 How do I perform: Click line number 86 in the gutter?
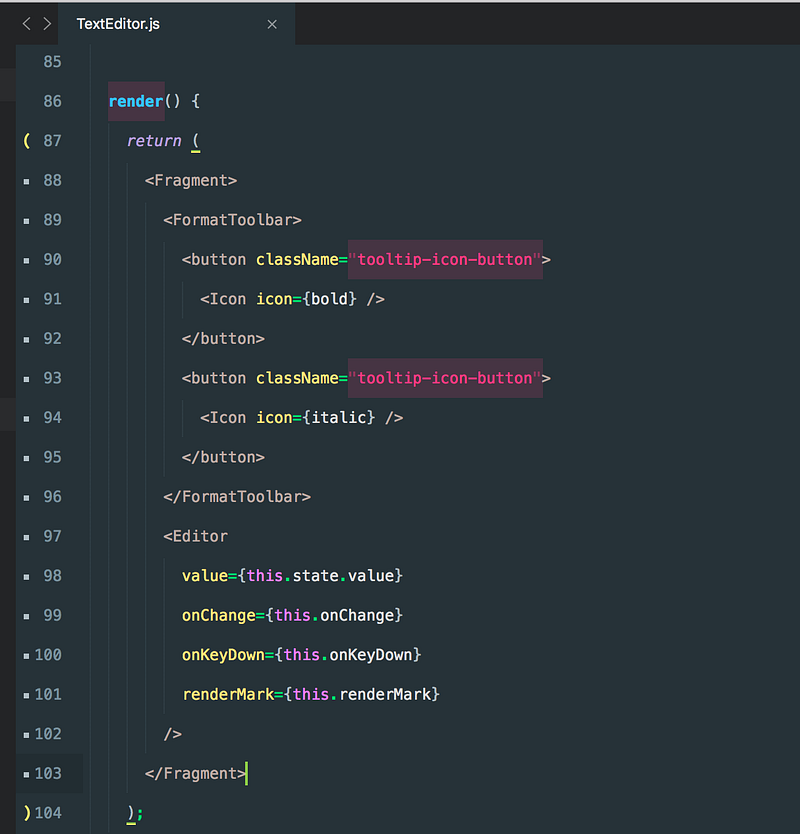(x=52, y=101)
